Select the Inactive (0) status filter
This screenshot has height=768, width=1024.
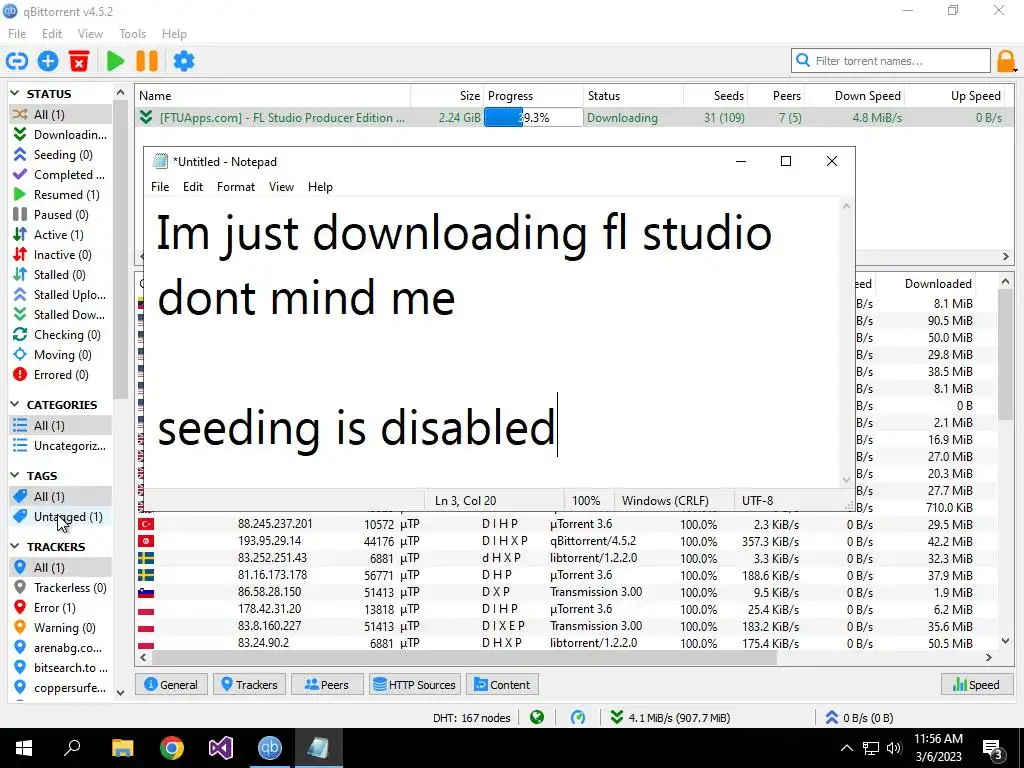[60, 255]
